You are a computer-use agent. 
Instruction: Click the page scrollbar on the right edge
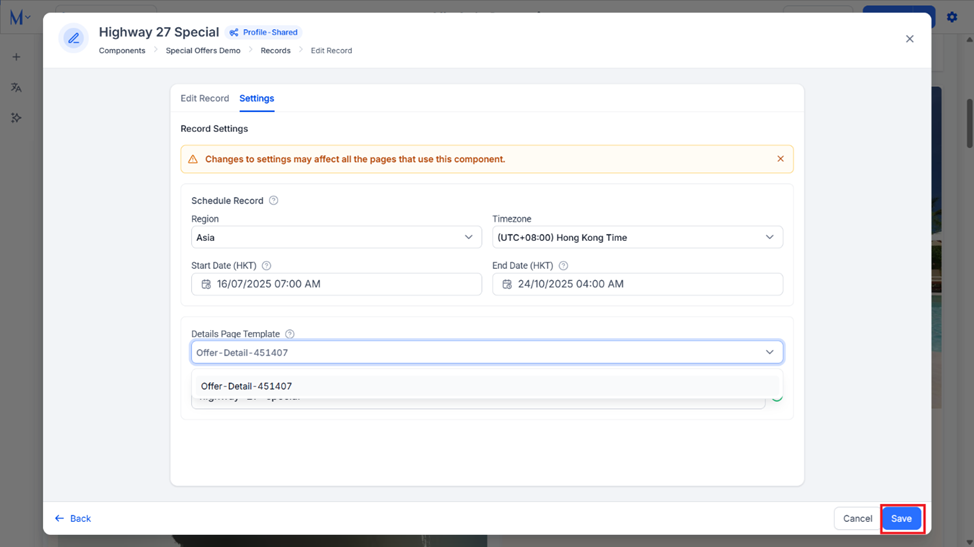[970, 123]
